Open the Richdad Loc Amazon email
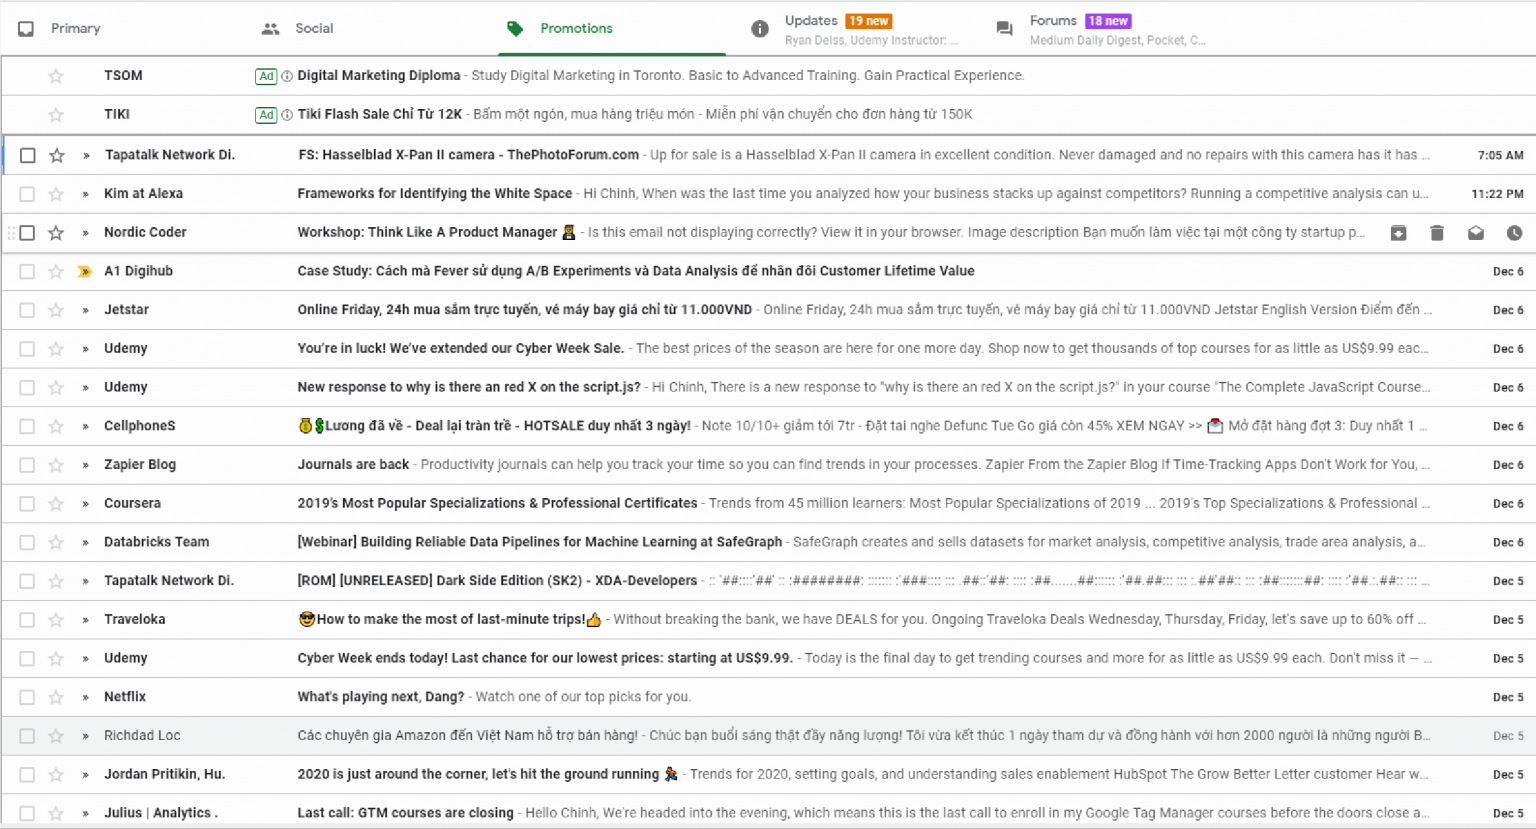 (x=768, y=736)
